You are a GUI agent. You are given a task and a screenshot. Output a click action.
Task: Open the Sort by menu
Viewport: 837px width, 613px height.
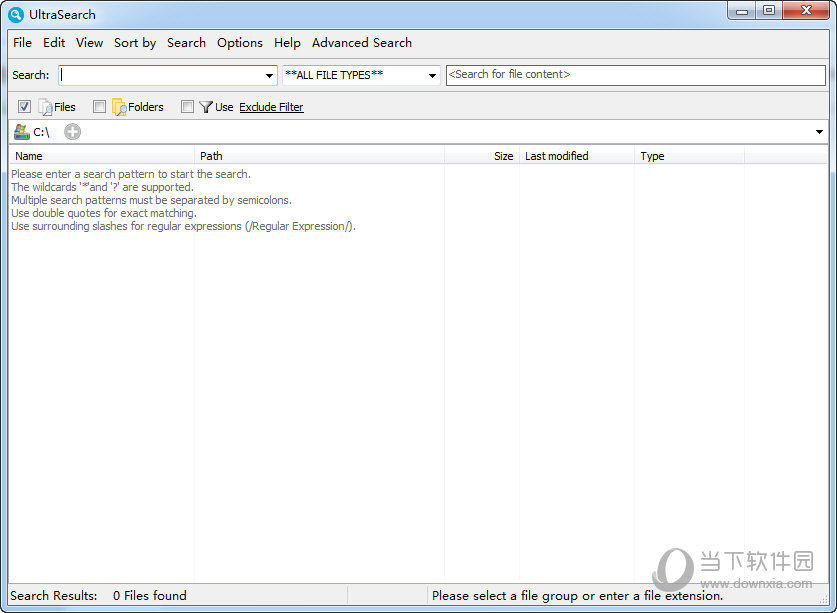pyautogui.click(x=135, y=43)
